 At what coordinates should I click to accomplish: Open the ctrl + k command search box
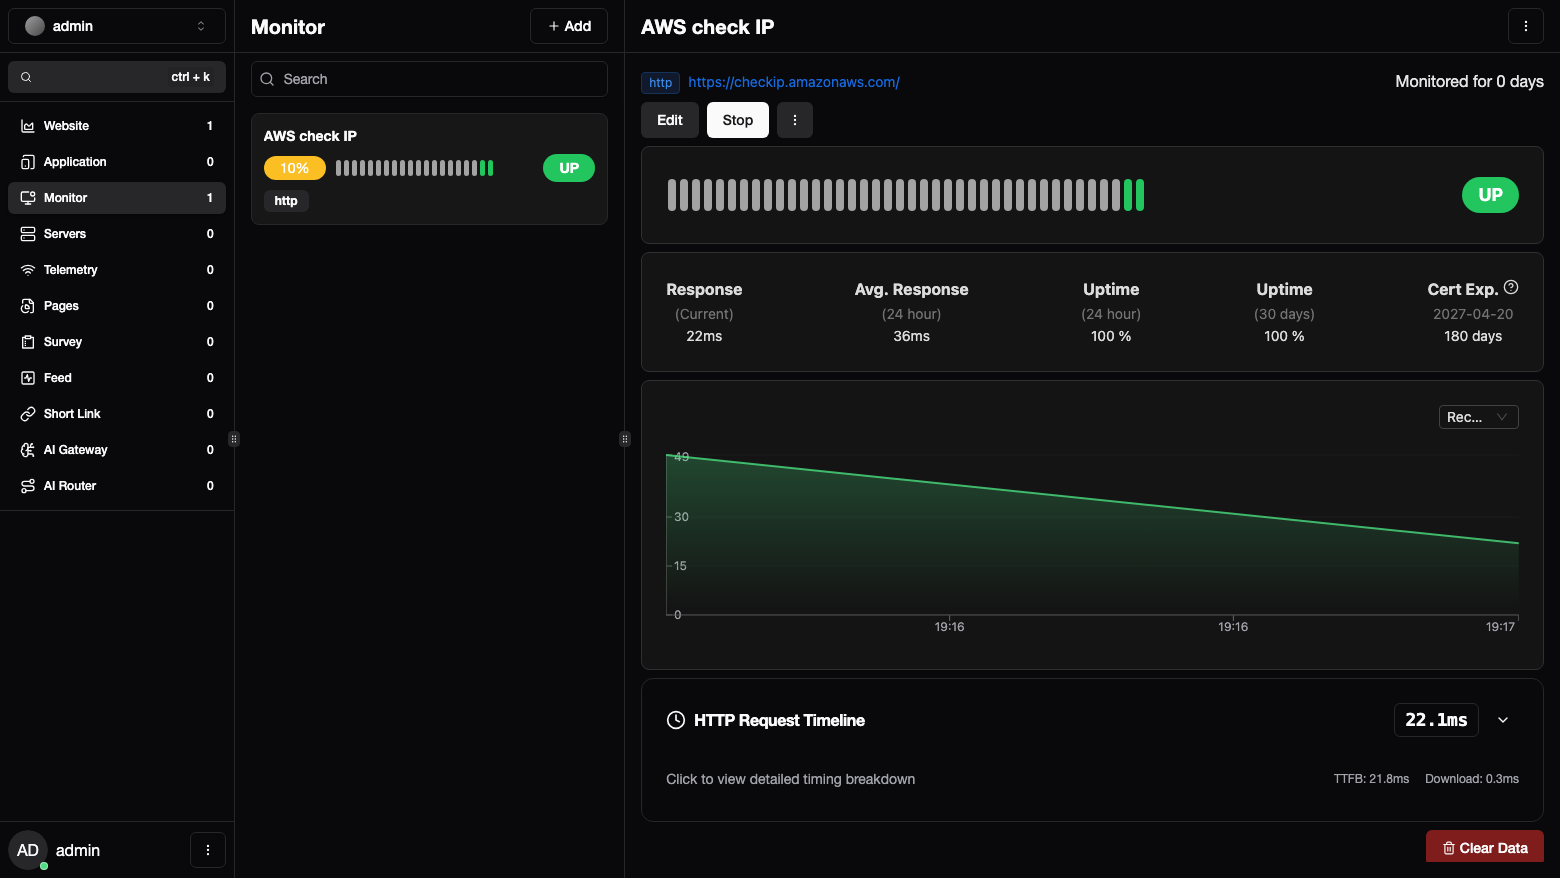pos(117,77)
